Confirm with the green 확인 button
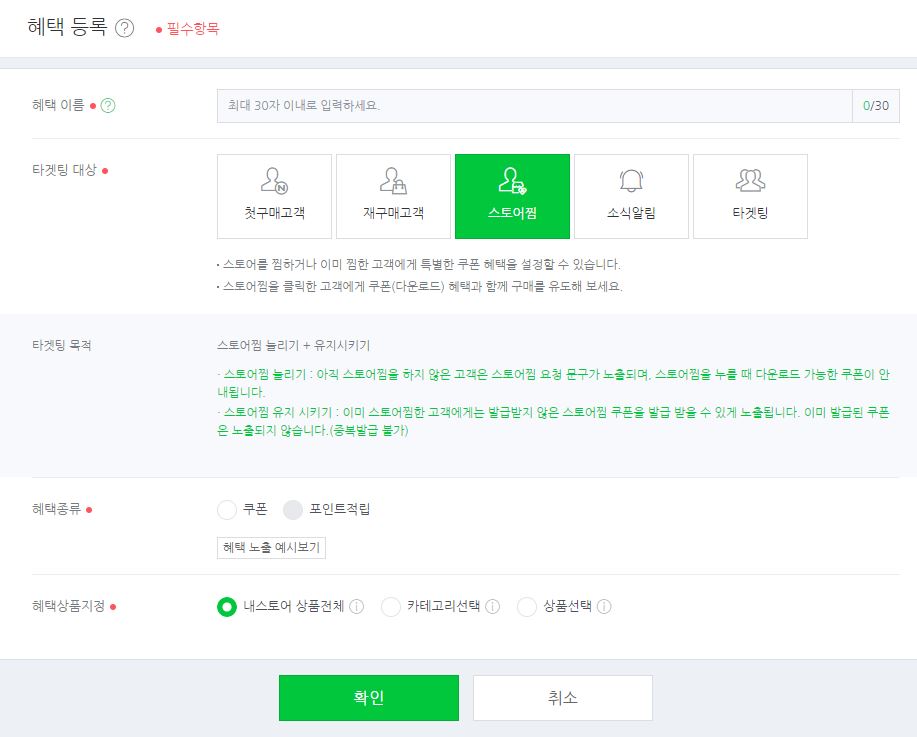The width and height of the screenshot is (917, 737). (x=369, y=698)
